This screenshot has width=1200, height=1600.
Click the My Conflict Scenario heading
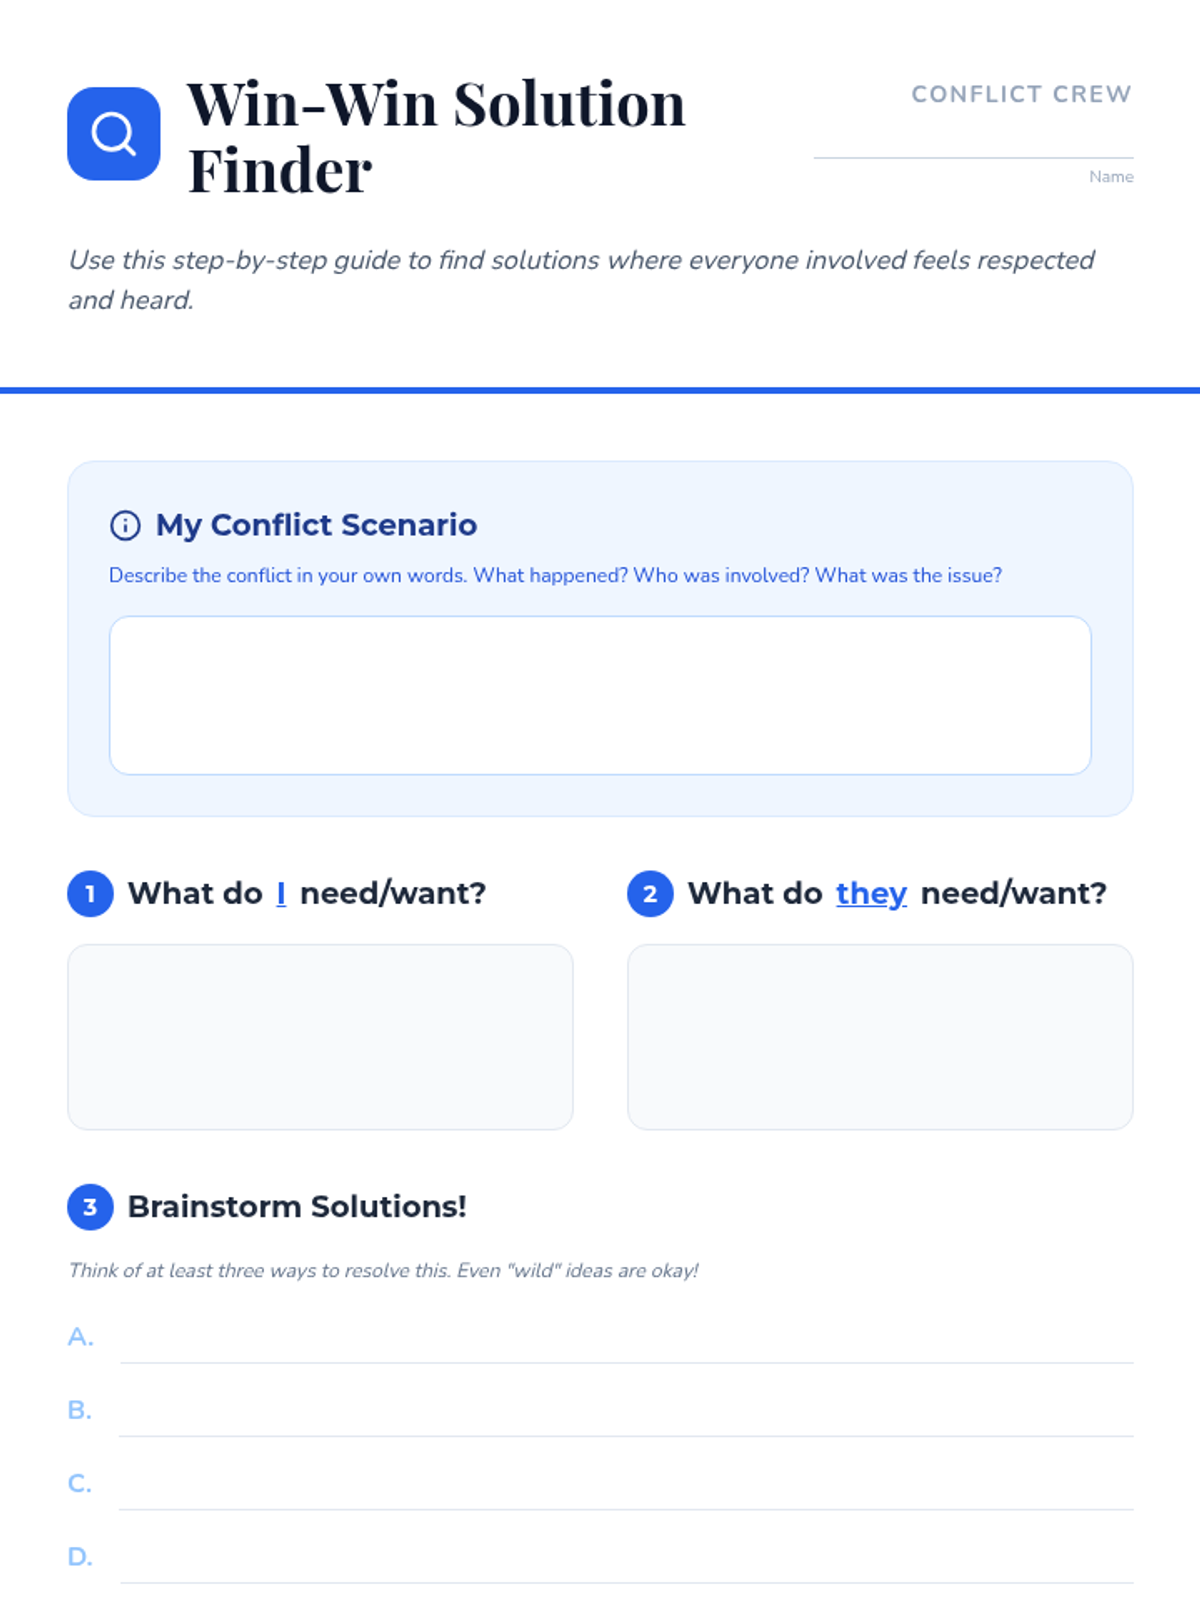[316, 525]
